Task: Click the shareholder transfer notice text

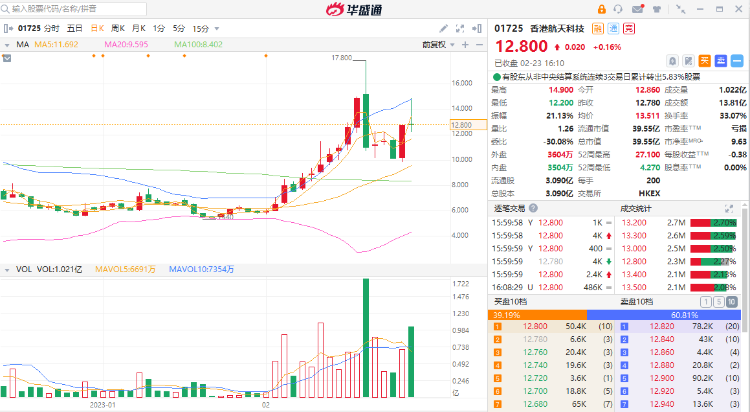Action: click(x=601, y=77)
